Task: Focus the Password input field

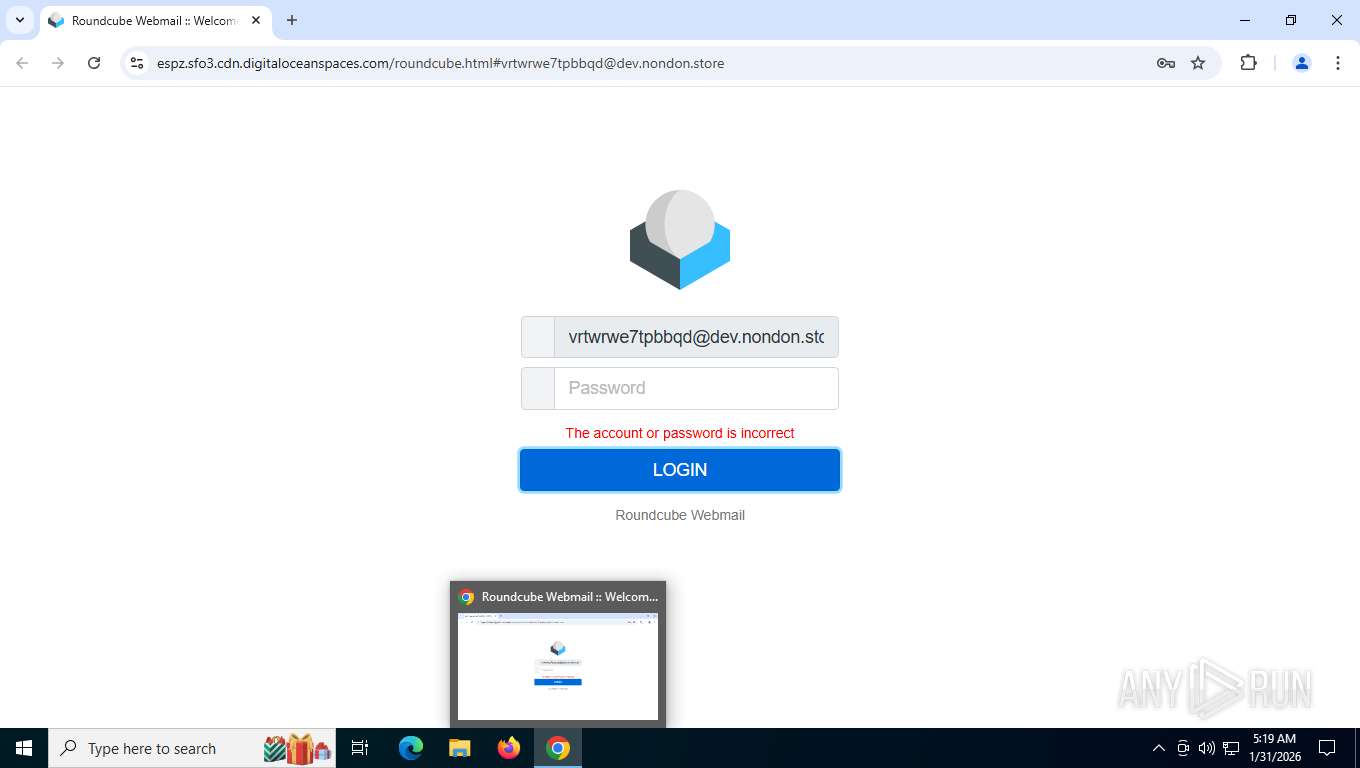Action: [696, 388]
